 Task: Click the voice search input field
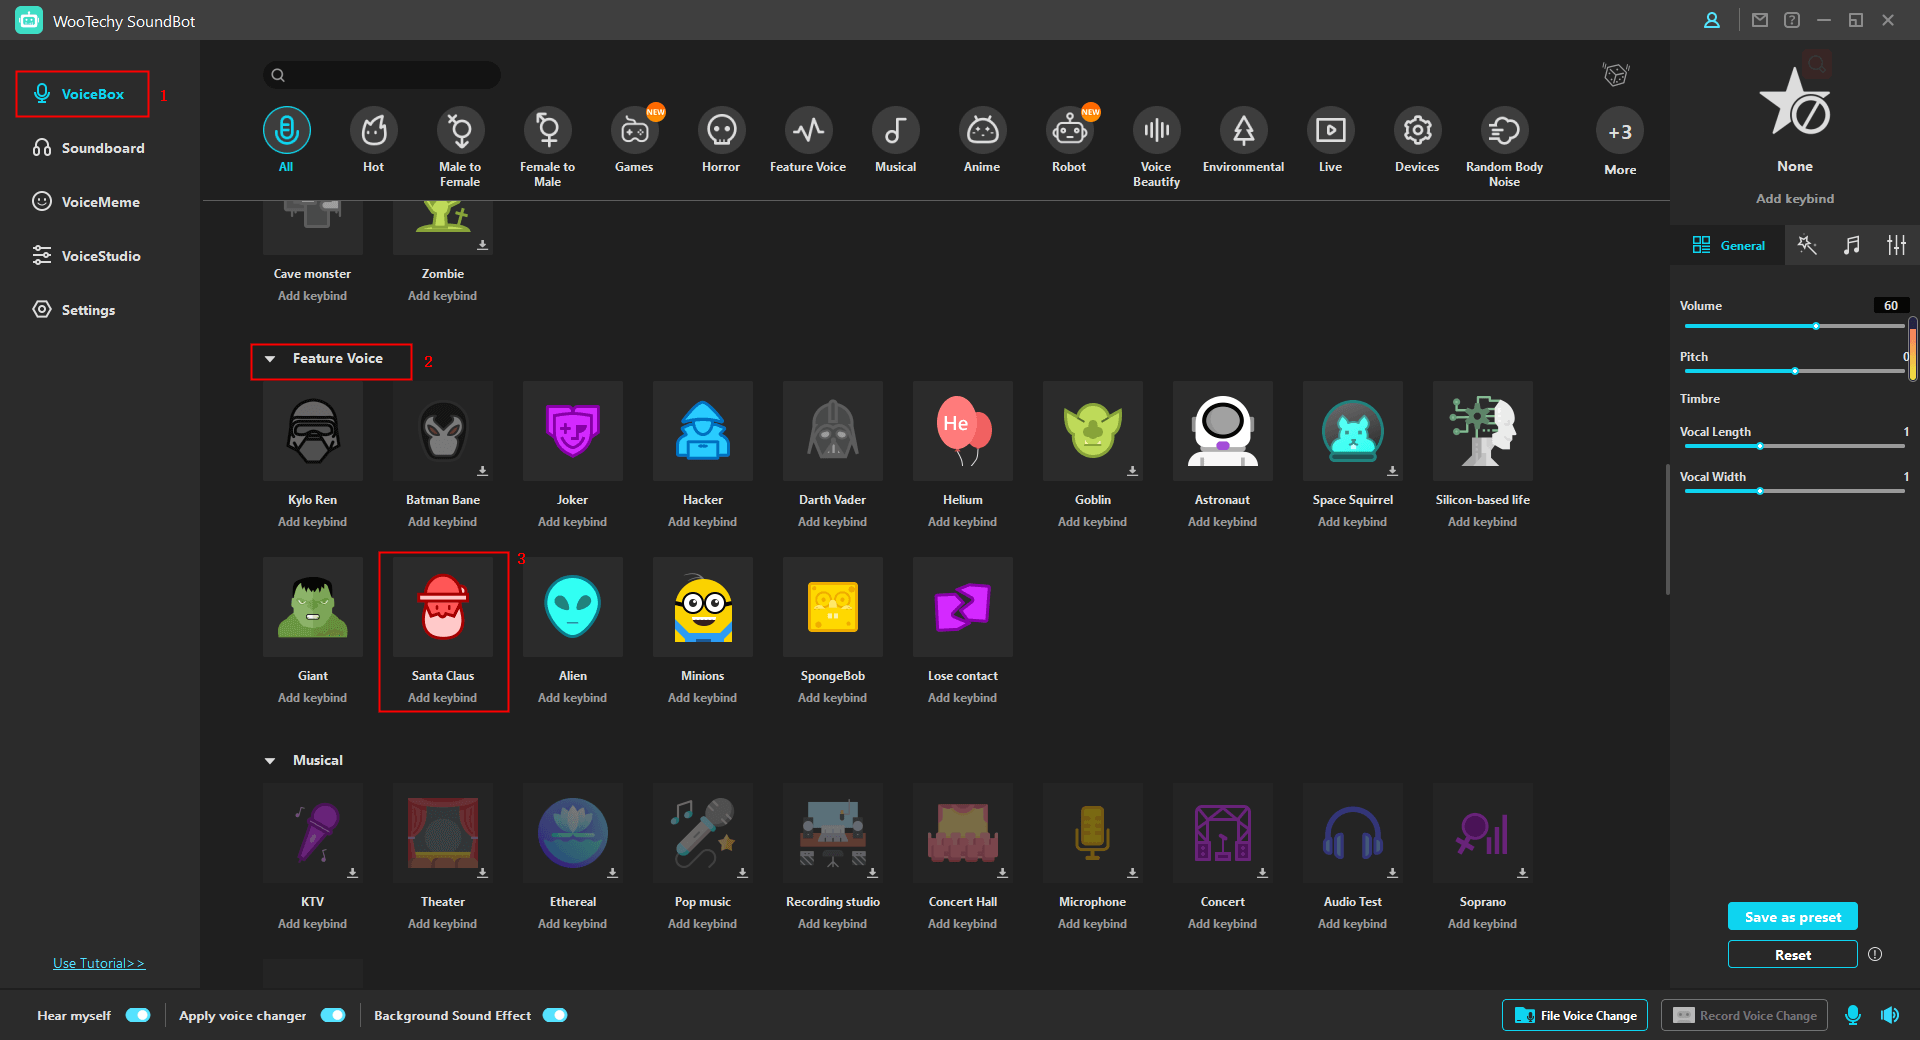click(382, 75)
